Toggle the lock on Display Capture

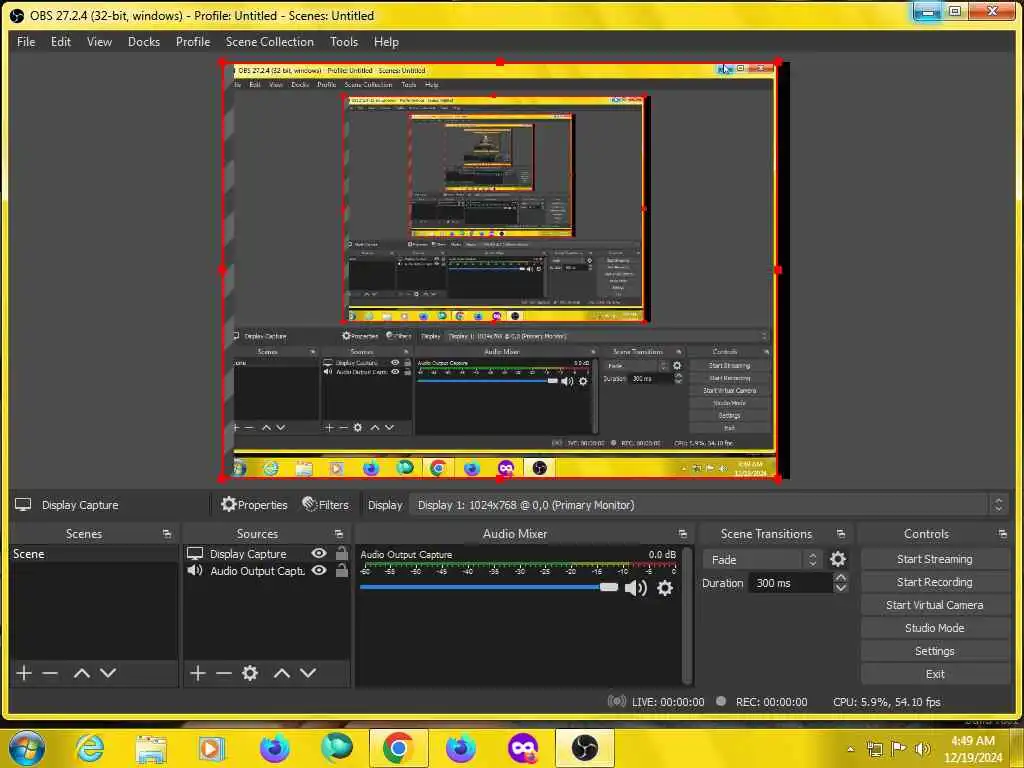(341, 553)
